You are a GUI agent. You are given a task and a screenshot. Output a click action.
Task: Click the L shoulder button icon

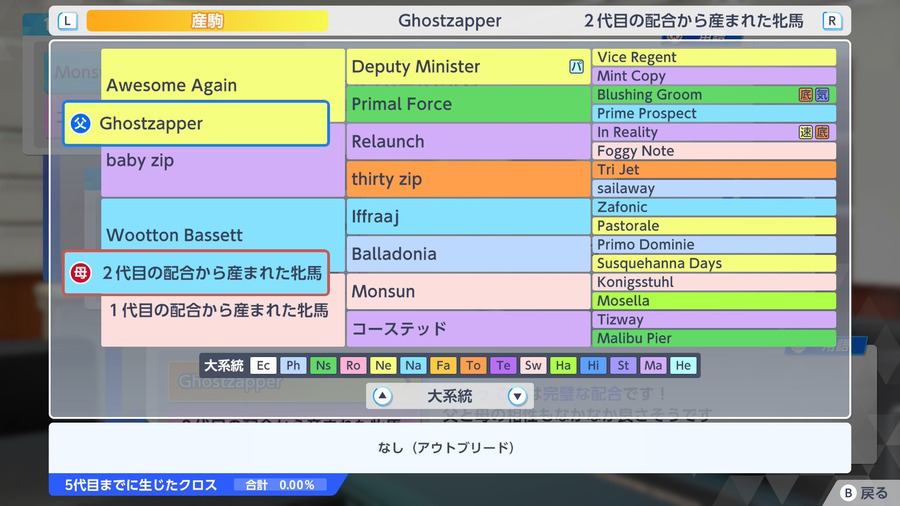67,21
